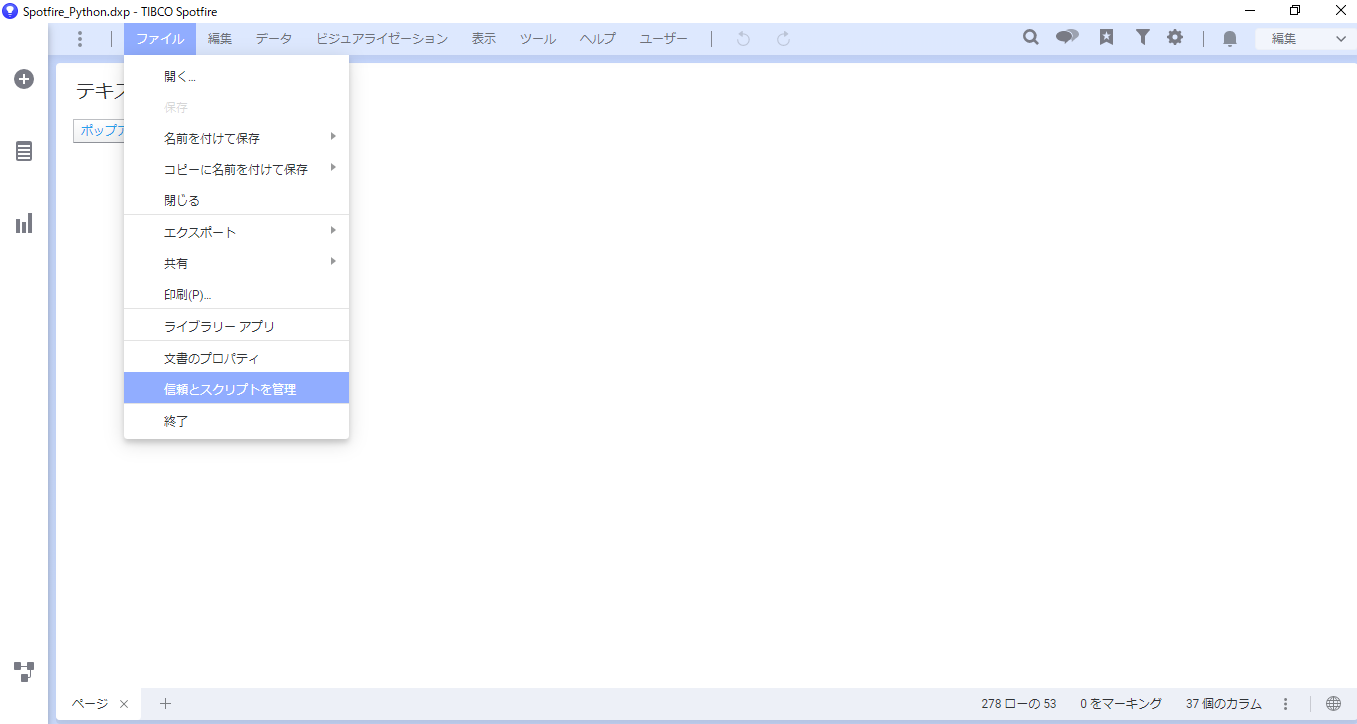This screenshot has height=724, width=1357.
Task: Open the データ menu
Action: [274, 39]
